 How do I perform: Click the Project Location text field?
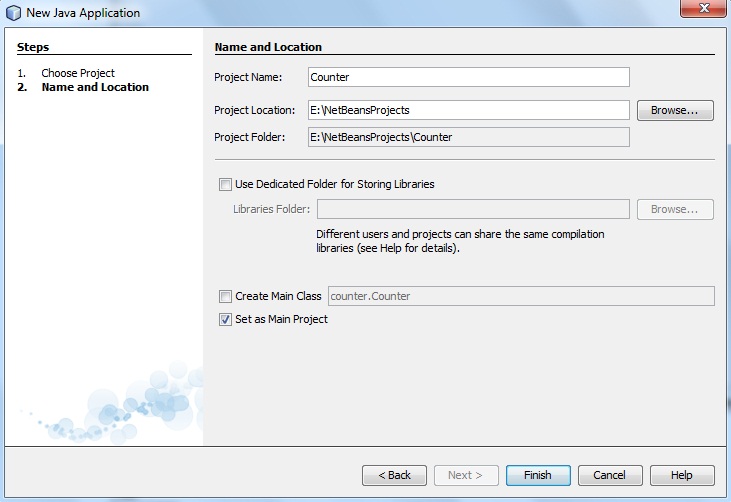point(469,110)
